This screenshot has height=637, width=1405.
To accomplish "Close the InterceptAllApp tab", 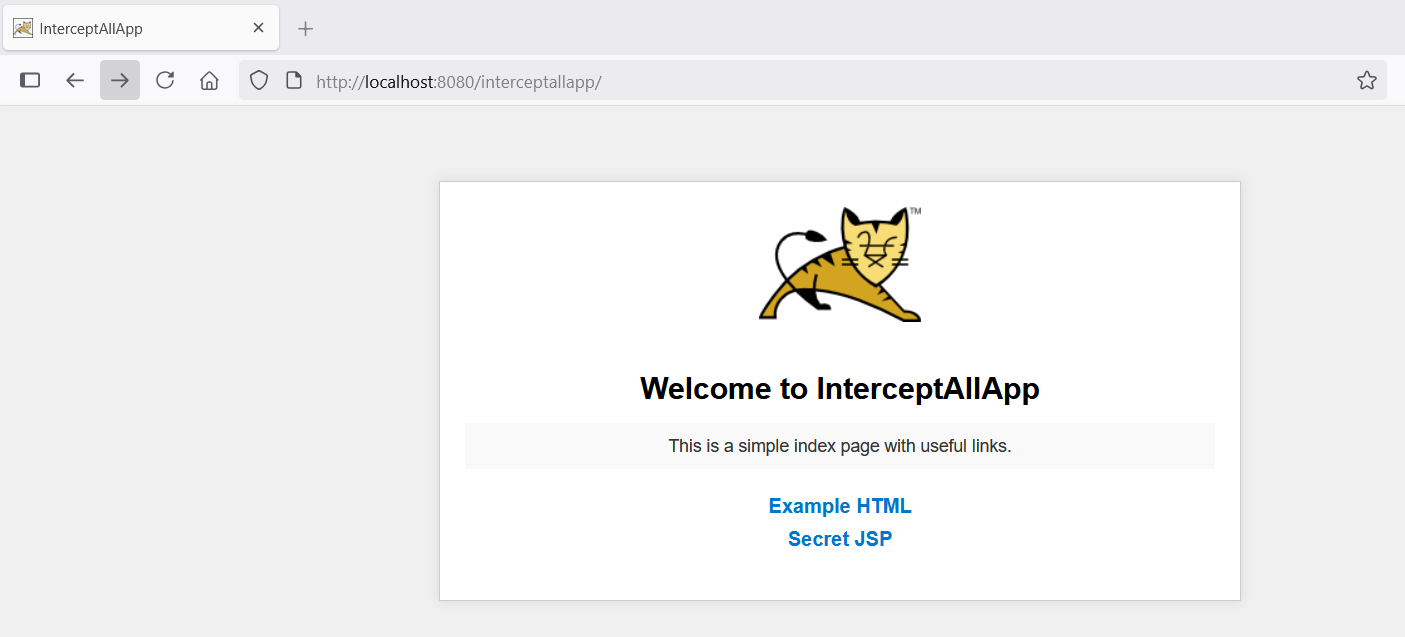I will click(258, 28).
